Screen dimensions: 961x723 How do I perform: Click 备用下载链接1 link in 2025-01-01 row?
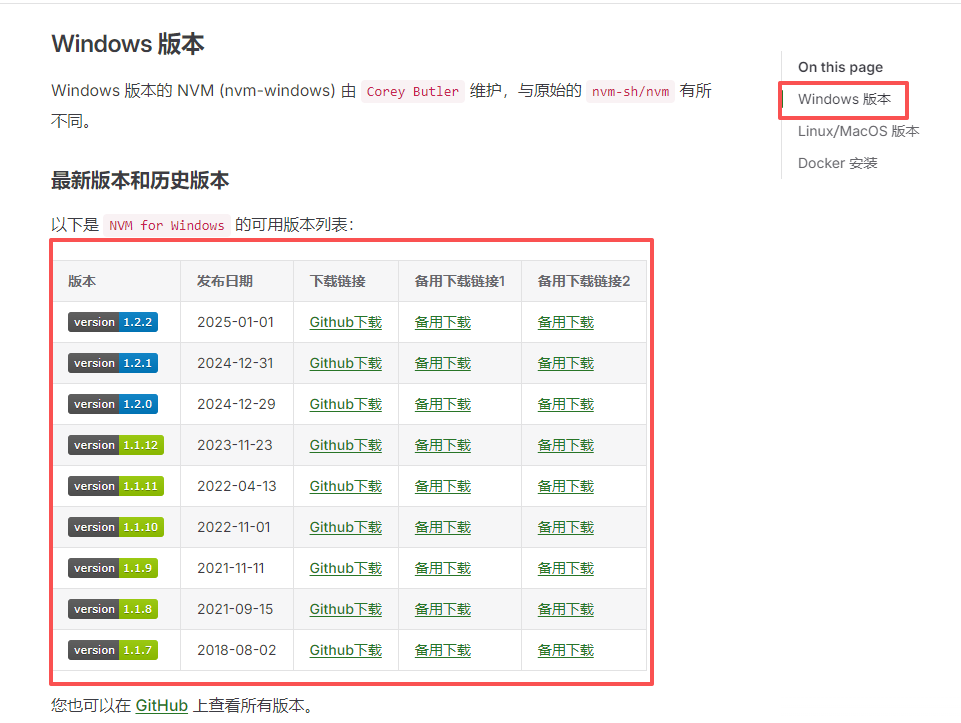point(443,322)
